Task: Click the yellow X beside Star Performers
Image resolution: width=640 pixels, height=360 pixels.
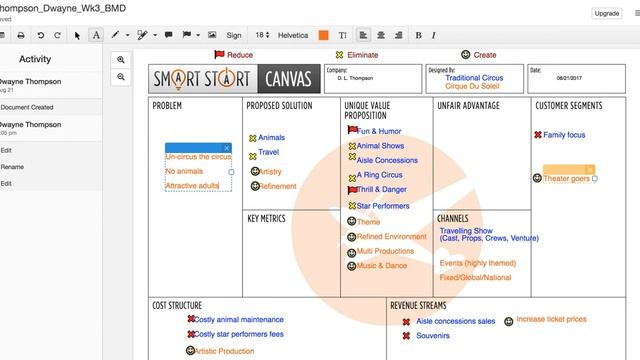Action: coord(352,206)
